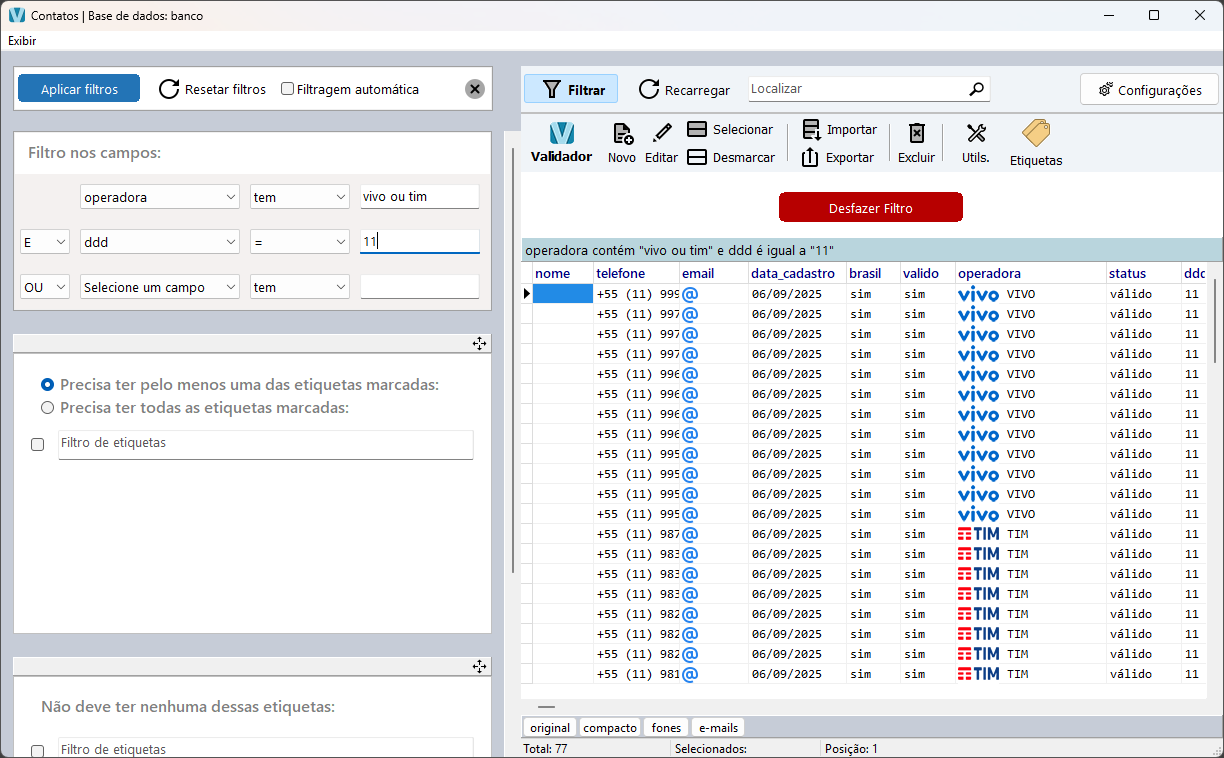The height and width of the screenshot is (758, 1224).
Task: Switch to the compacto tab
Action: click(x=610, y=728)
